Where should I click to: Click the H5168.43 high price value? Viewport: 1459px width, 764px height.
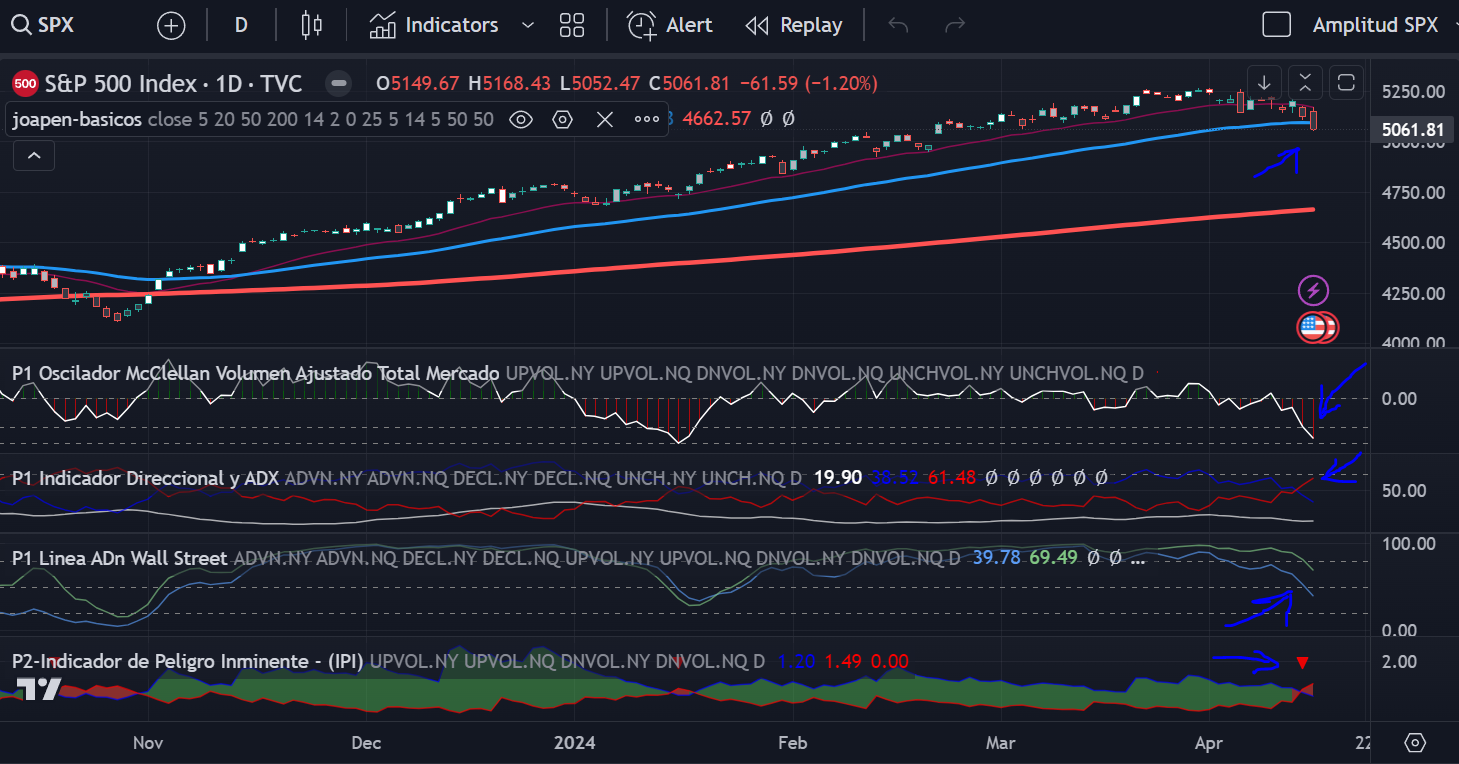(x=509, y=83)
